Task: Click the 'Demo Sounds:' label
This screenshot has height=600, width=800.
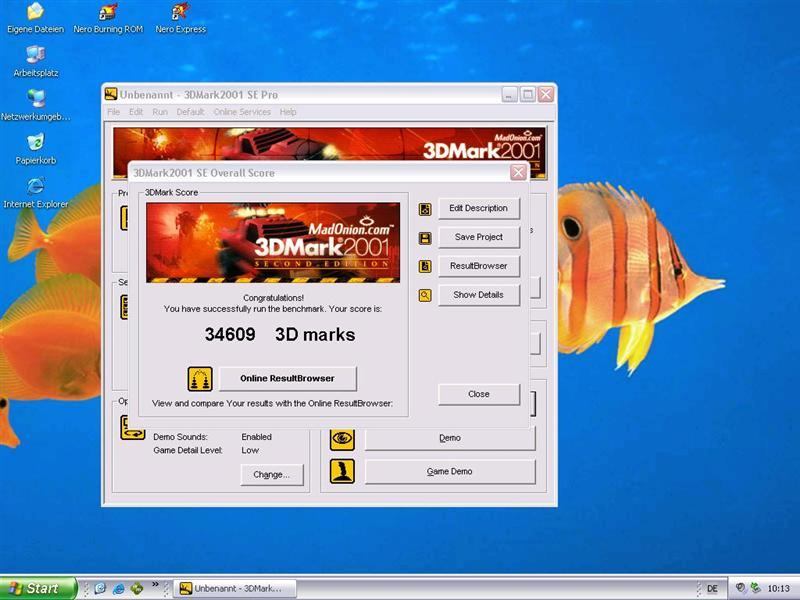Action: (181, 437)
